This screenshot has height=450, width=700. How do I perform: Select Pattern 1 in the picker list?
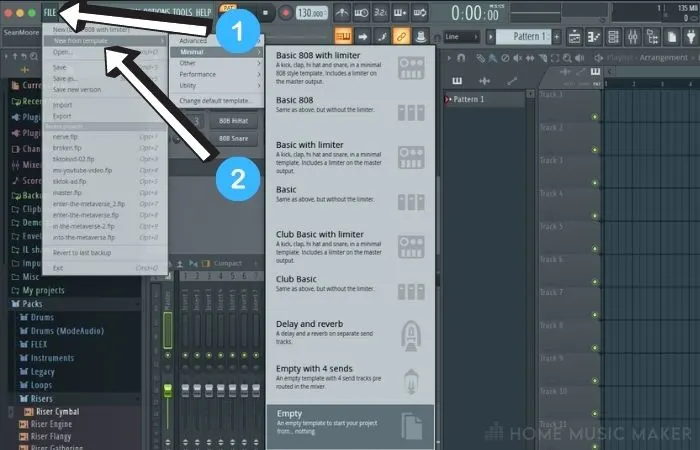coord(485,99)
